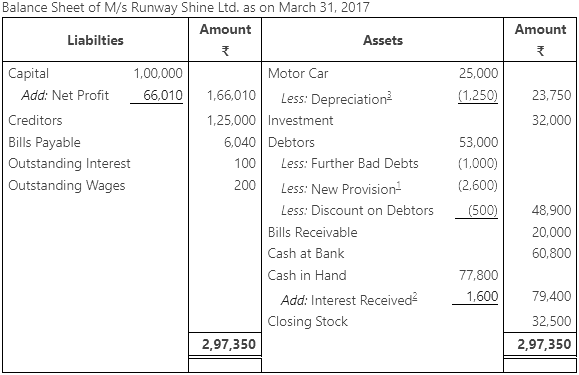Select the Net Profit value 66,010
Screen dimensions: 579x375
pos(163,95)
